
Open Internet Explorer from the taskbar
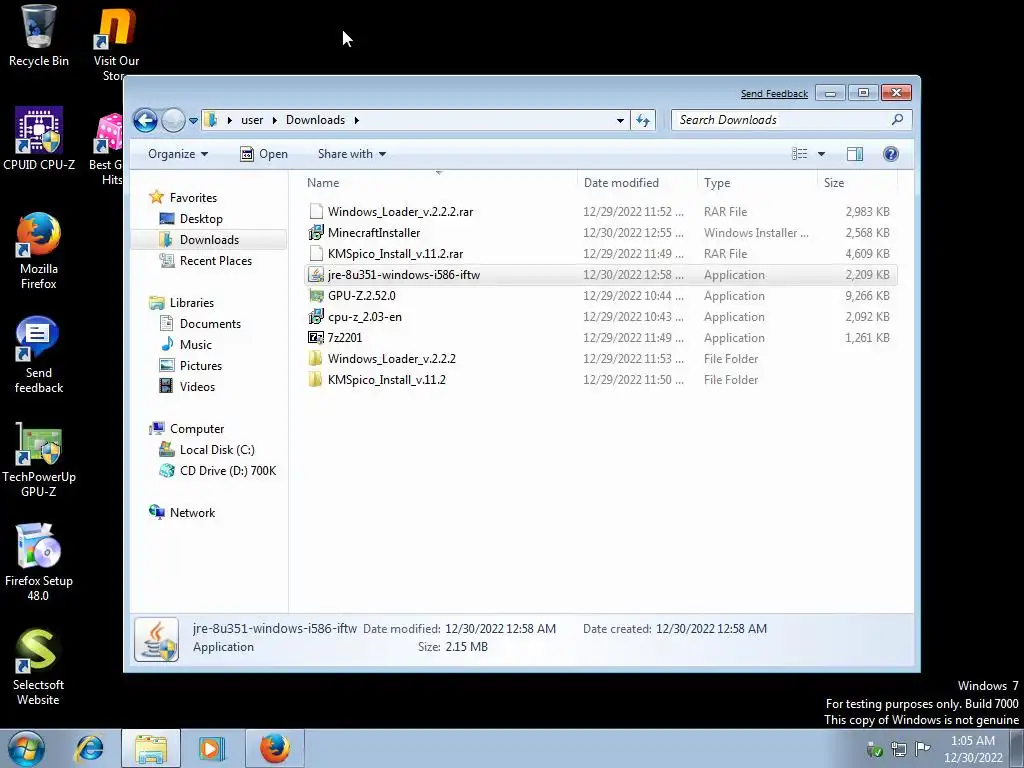click(89, 749)
